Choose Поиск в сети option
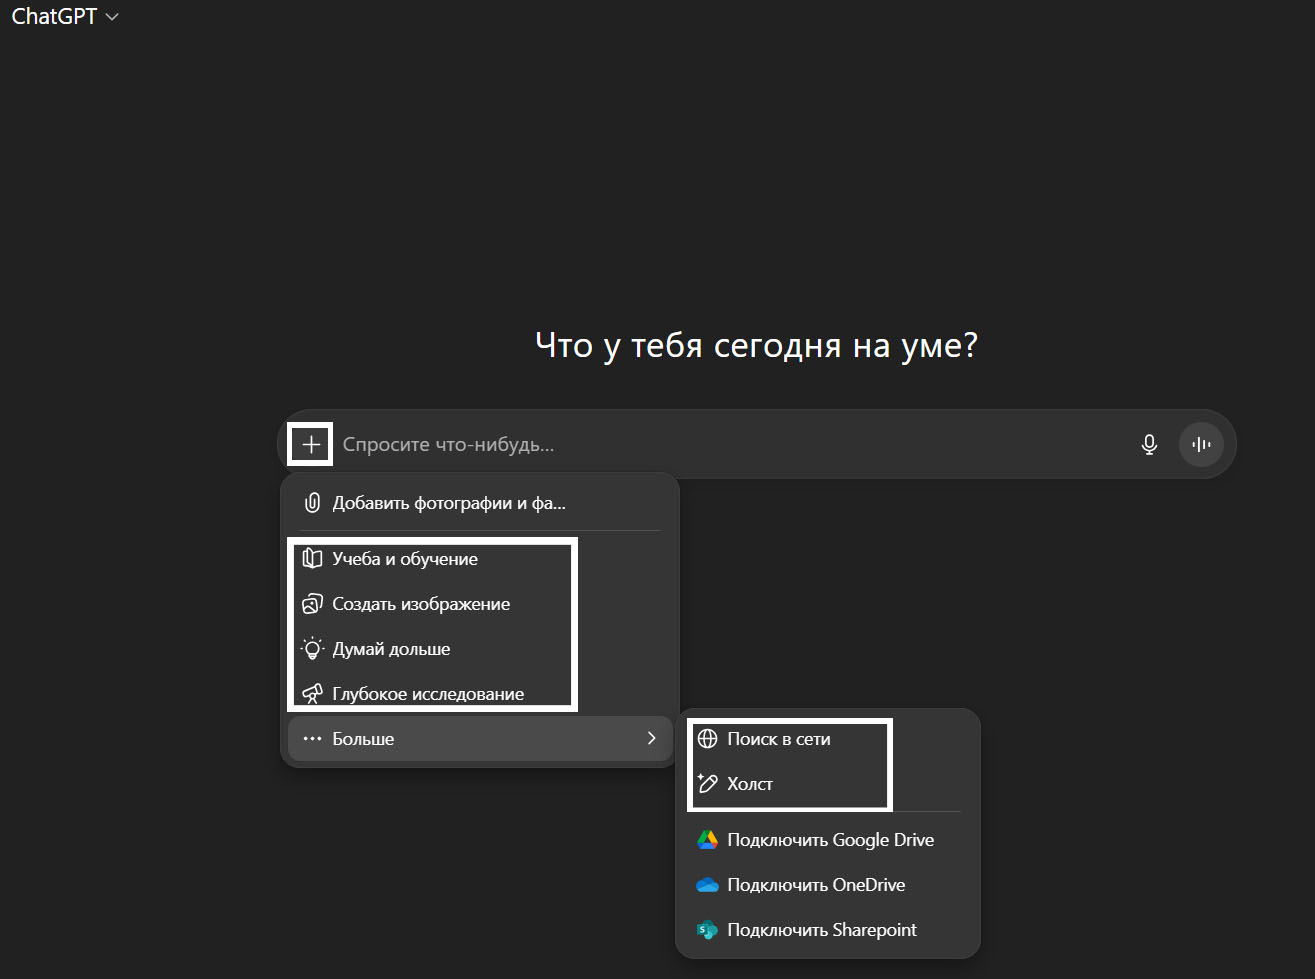Viewport: 1315px width, 979px height. click(x=779, y=739)
